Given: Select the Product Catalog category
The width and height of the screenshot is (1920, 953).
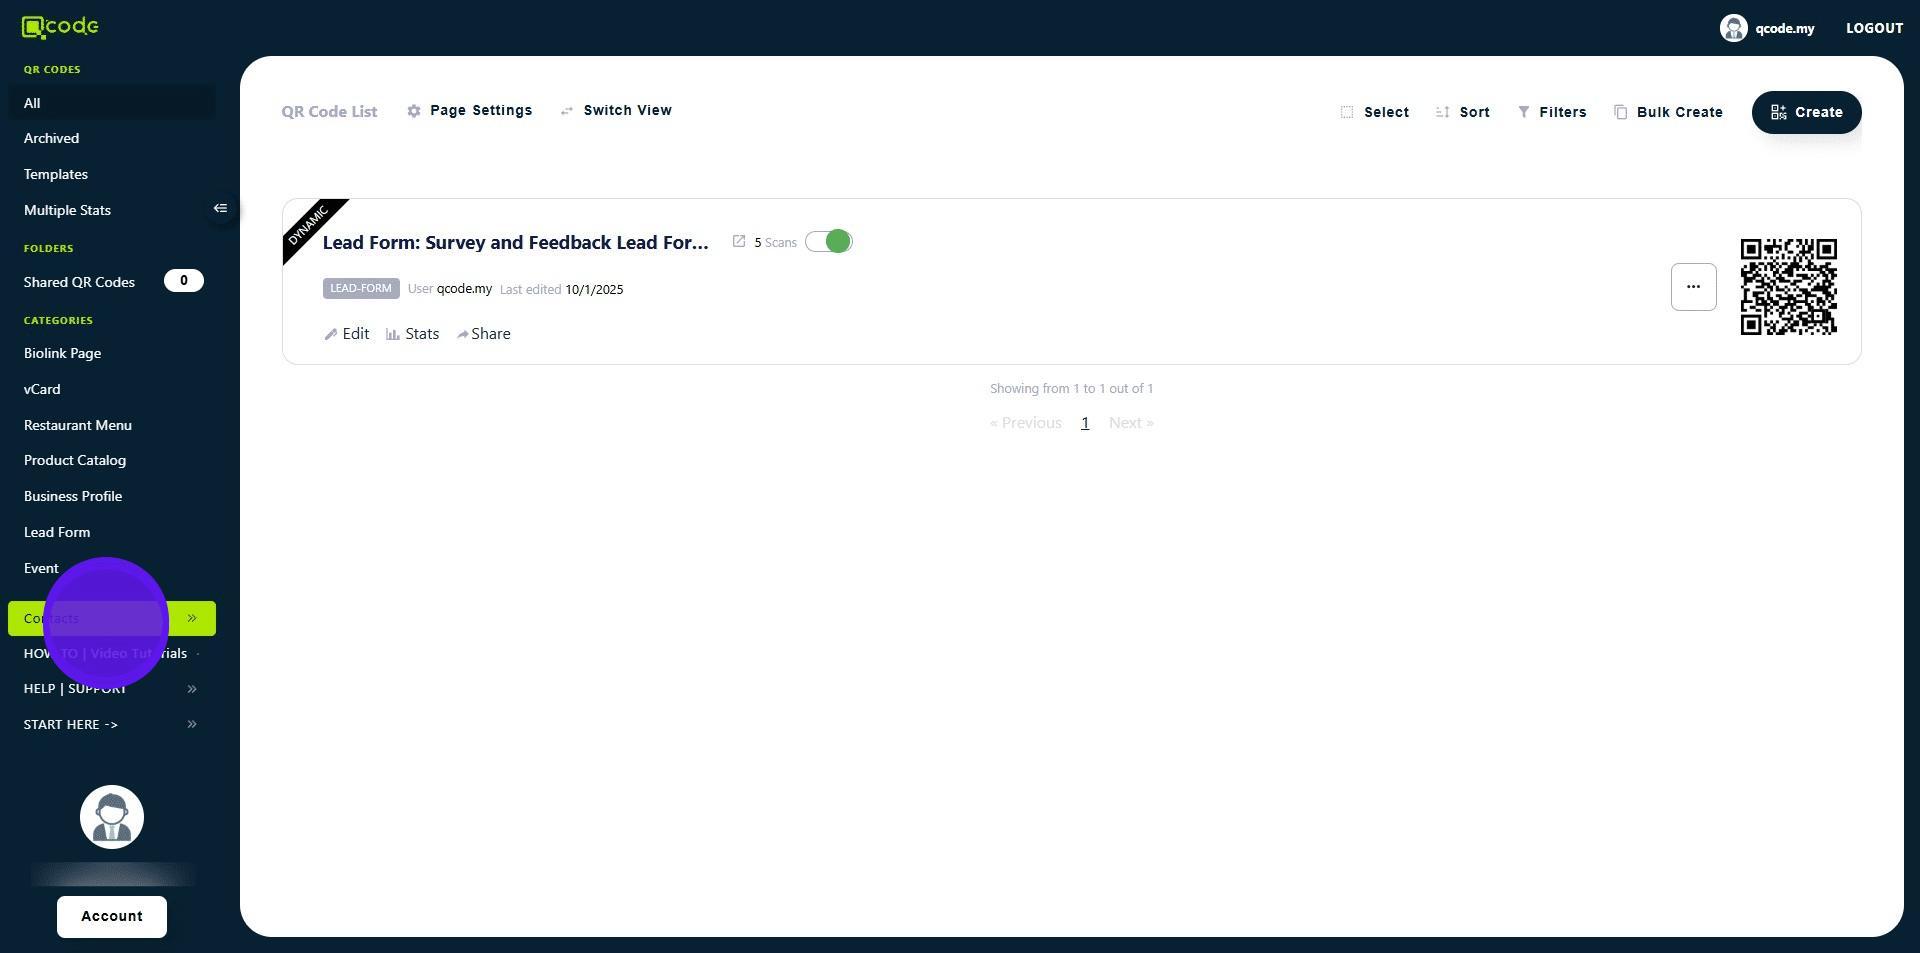Looking at the screenshot, I should pyautogui.click(x=75, y=460).
